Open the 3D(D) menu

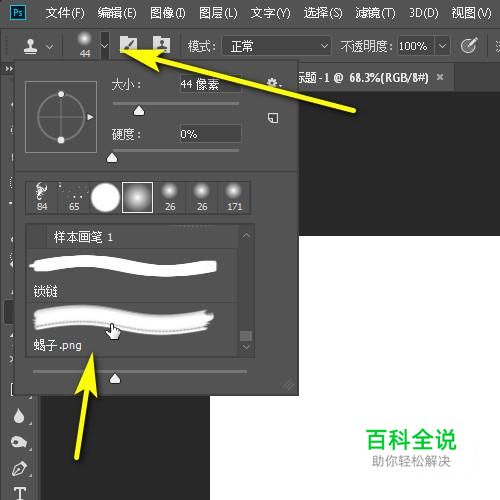click(x=424, y=13)
